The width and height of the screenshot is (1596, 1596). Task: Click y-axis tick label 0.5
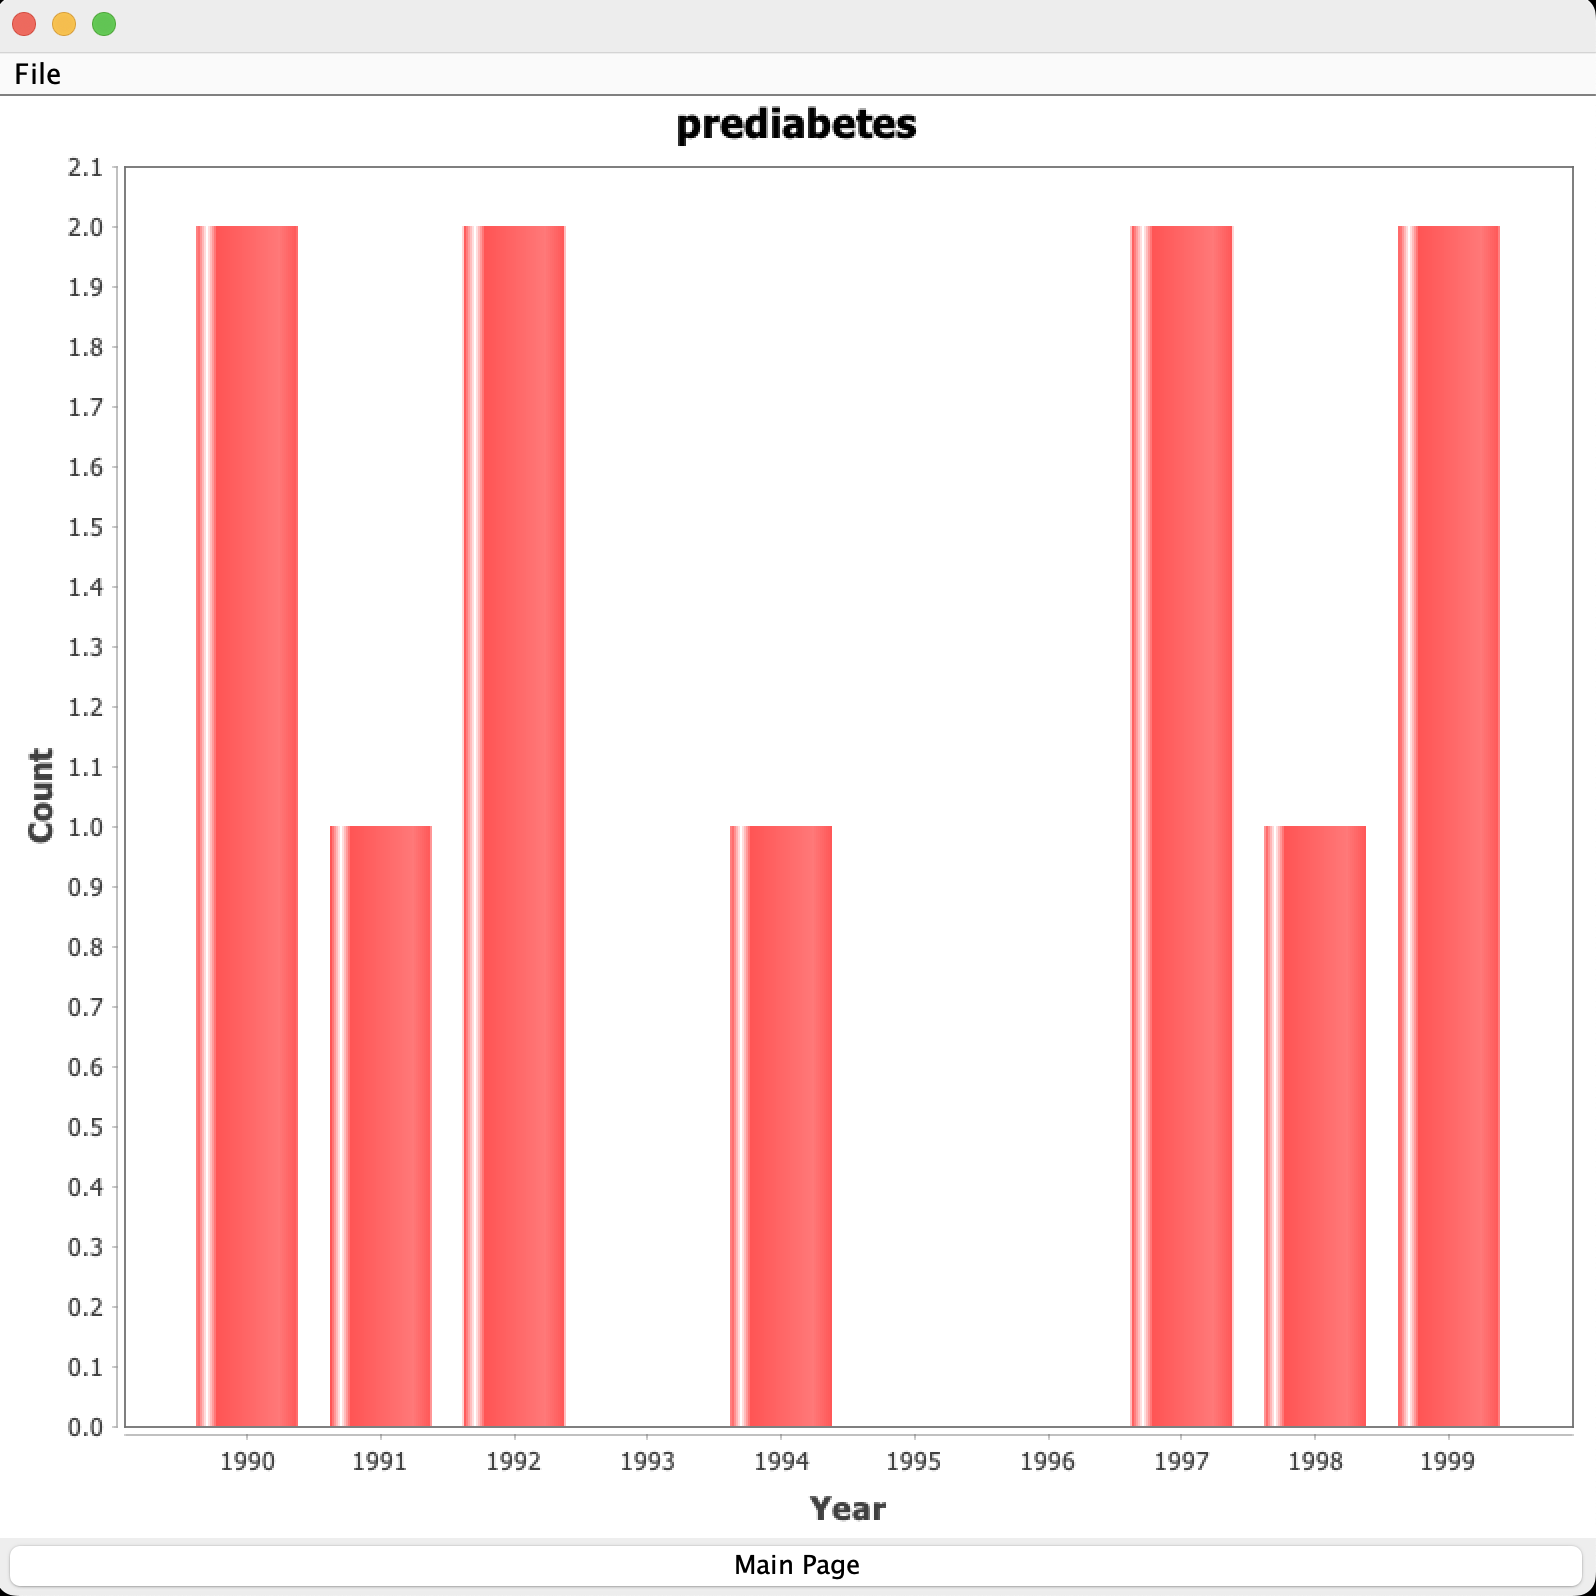click(85, 1127)
